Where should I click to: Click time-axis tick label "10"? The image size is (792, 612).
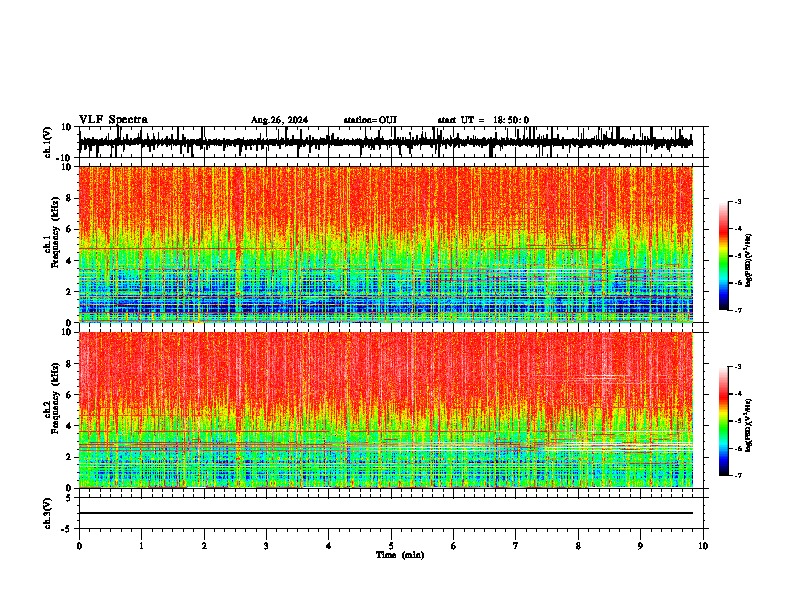point(703,546)
